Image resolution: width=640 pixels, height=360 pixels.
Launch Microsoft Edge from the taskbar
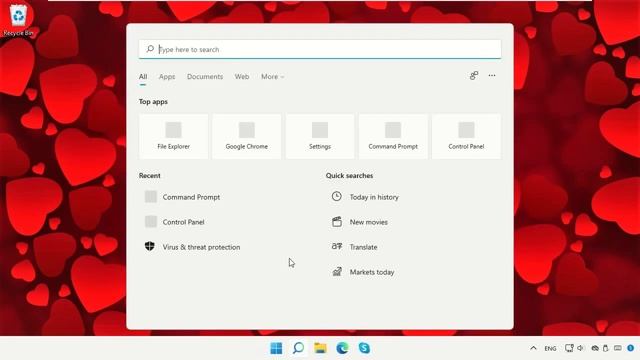pyautogui.click(x=342, y=348)
